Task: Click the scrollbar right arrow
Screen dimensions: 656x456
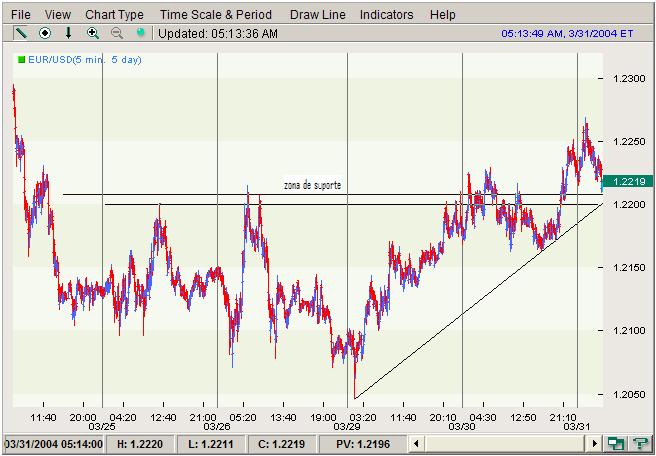Action: pyautogui.click(x=594, y=443)
